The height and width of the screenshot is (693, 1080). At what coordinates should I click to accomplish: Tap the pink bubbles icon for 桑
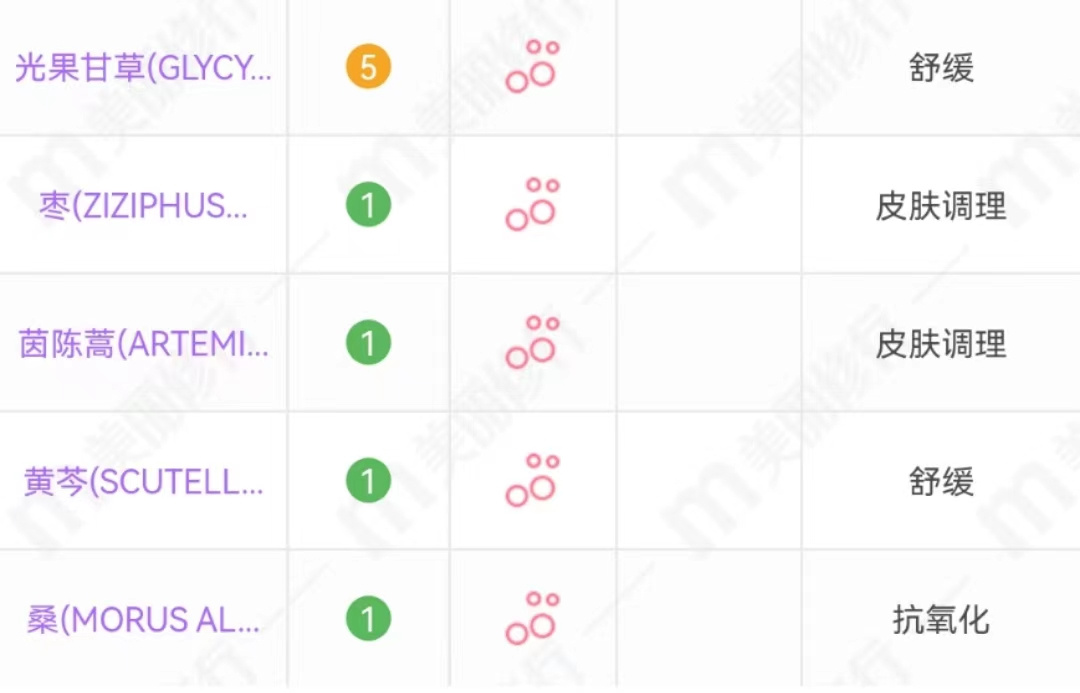point(532,620)
